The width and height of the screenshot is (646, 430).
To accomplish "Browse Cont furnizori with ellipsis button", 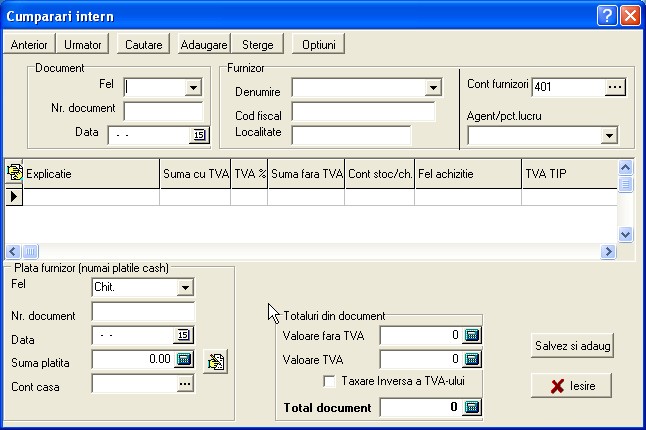I will (x=615, y=87).
